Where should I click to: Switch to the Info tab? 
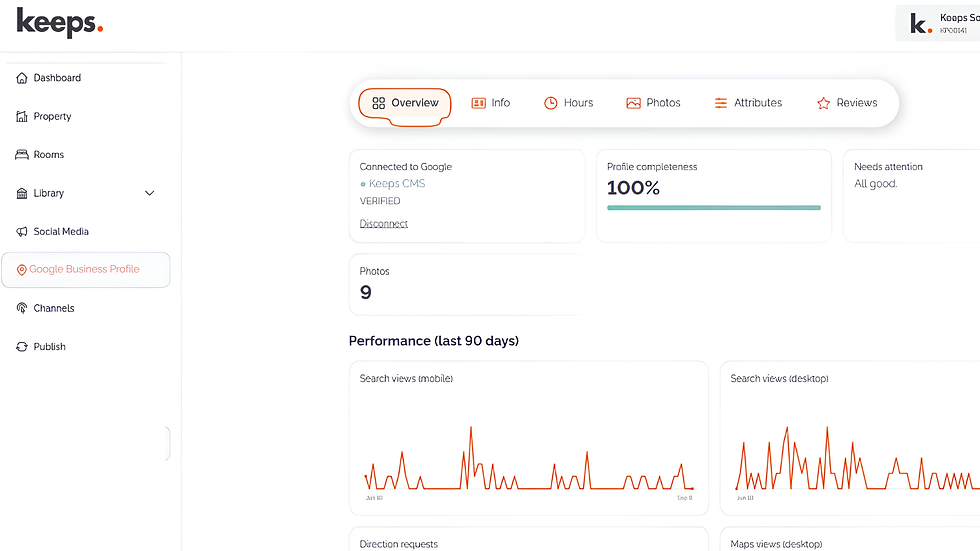coord(491,103)
